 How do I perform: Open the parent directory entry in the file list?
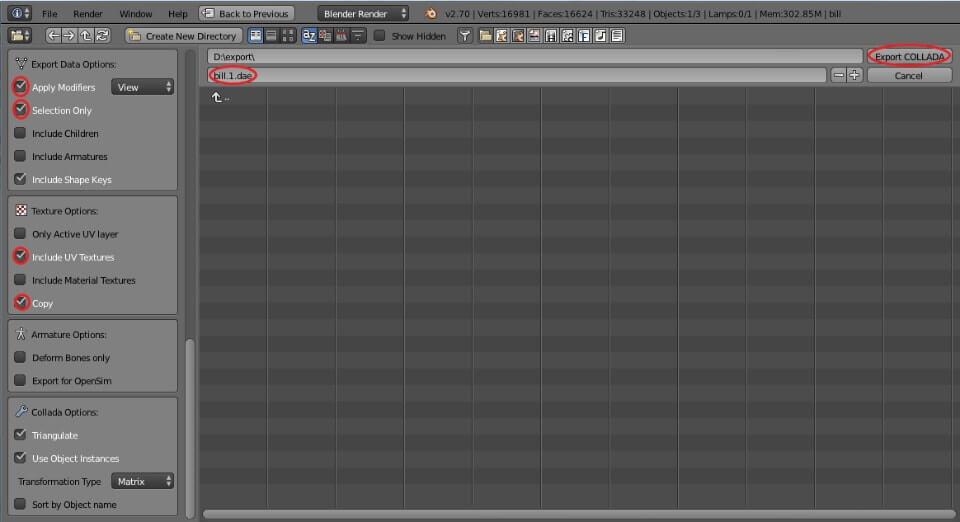pos(220,97)
